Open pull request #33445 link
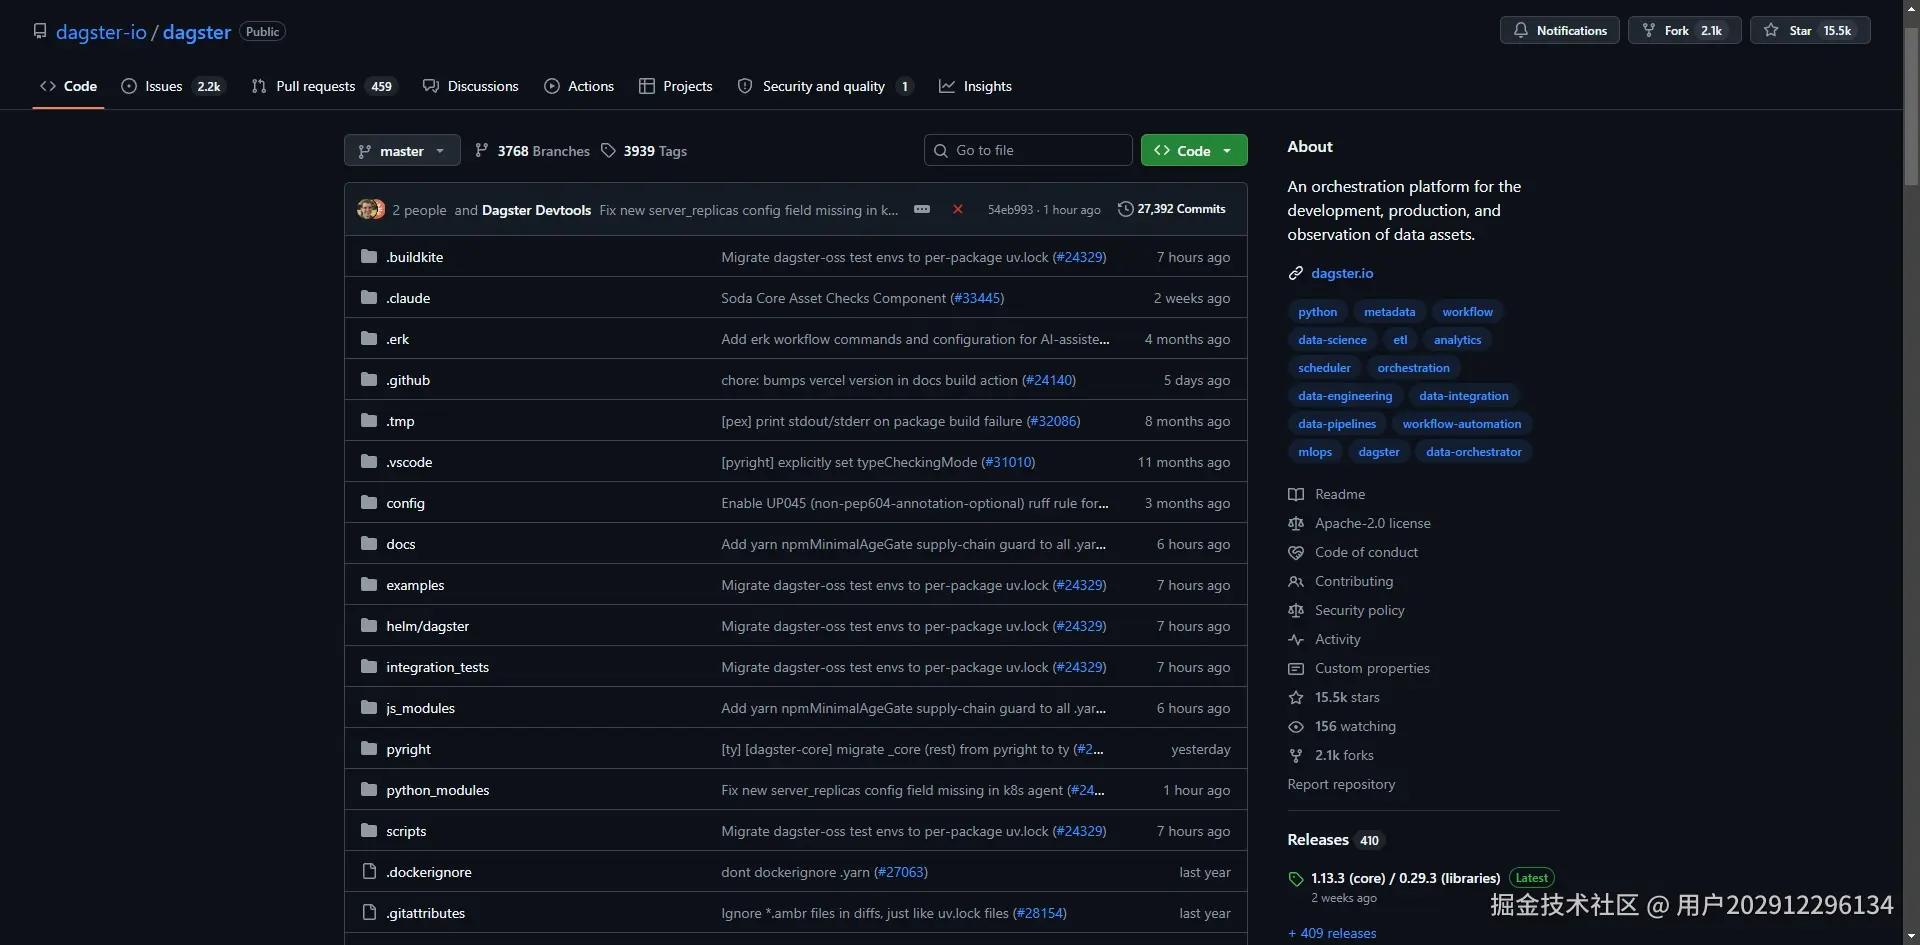The height and width of the screenshot is (945, 1920). click(977, 298)
